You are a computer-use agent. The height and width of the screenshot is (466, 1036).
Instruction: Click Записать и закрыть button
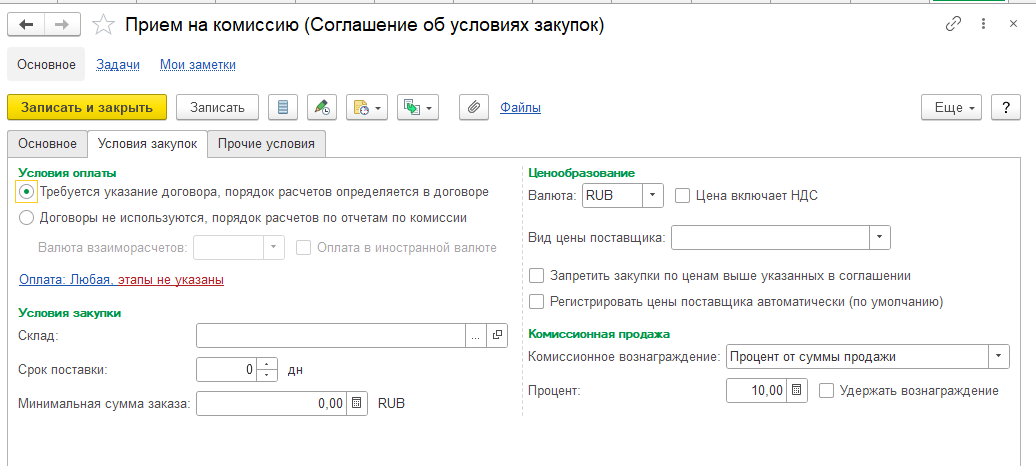[x=86, y=107]
